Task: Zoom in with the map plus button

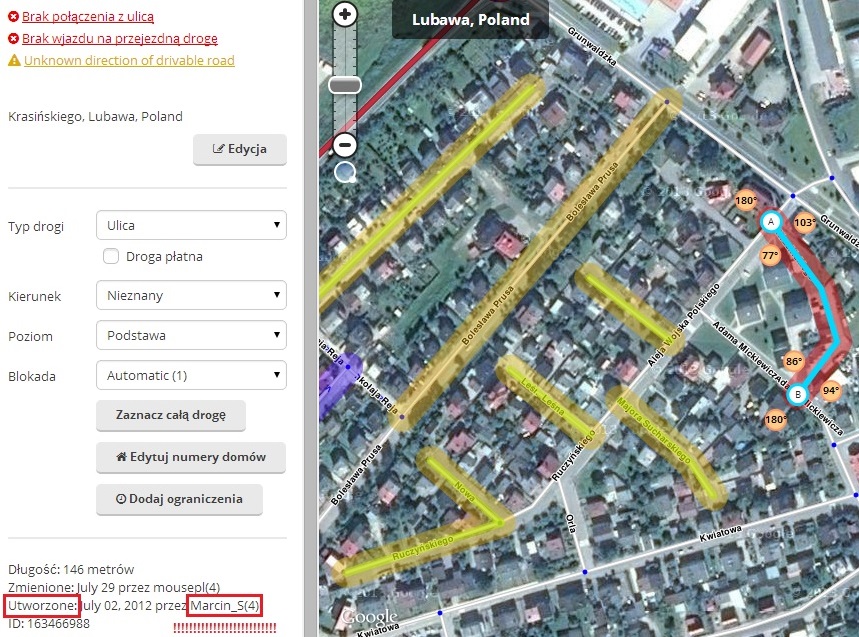Action: [x=345, y=14]
